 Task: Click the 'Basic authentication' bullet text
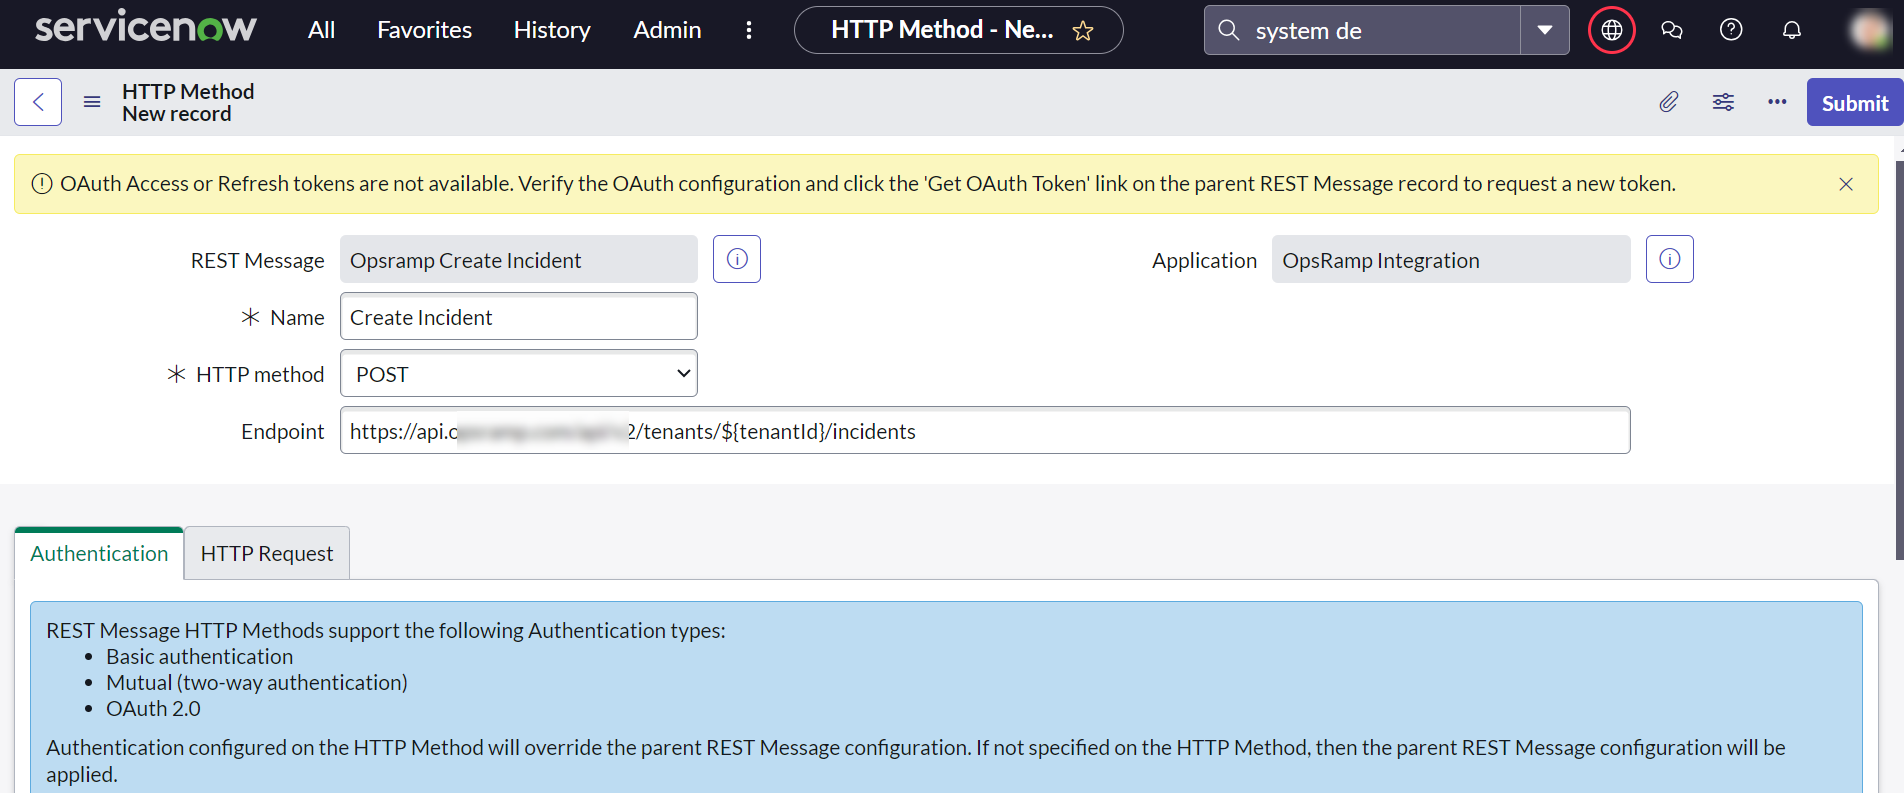tap(200, 657)
